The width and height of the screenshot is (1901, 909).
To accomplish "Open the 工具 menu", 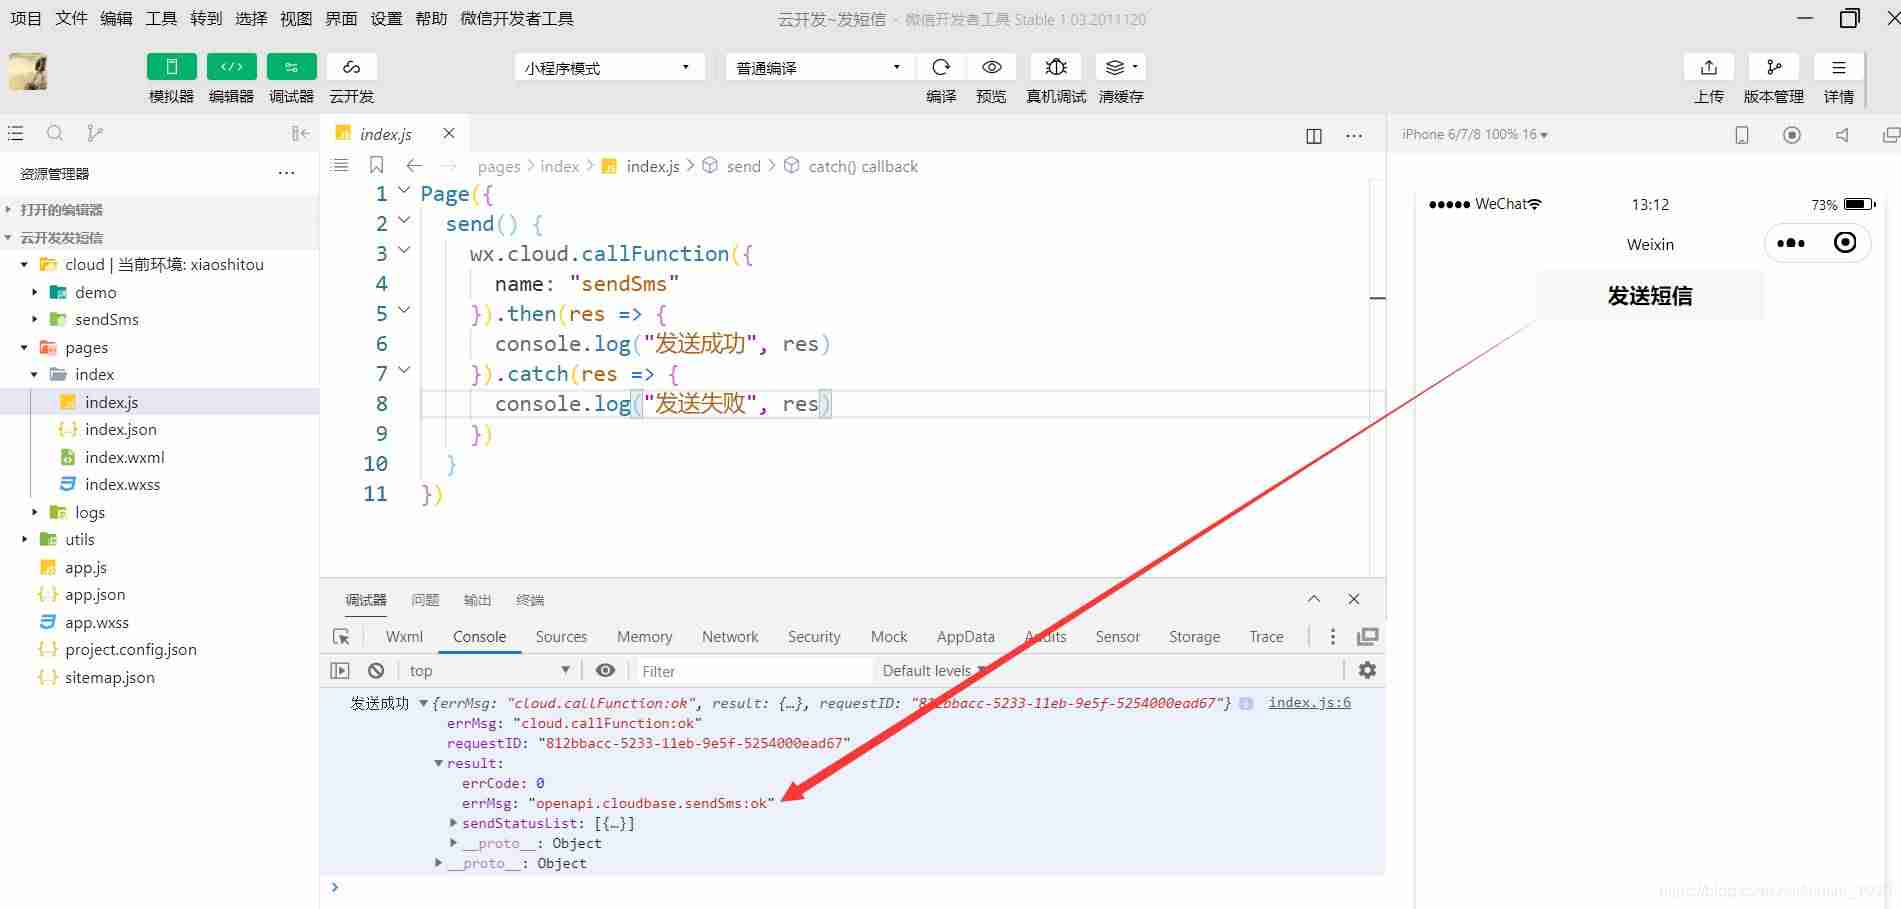I will pyautogui.click(x=161, y=18).
